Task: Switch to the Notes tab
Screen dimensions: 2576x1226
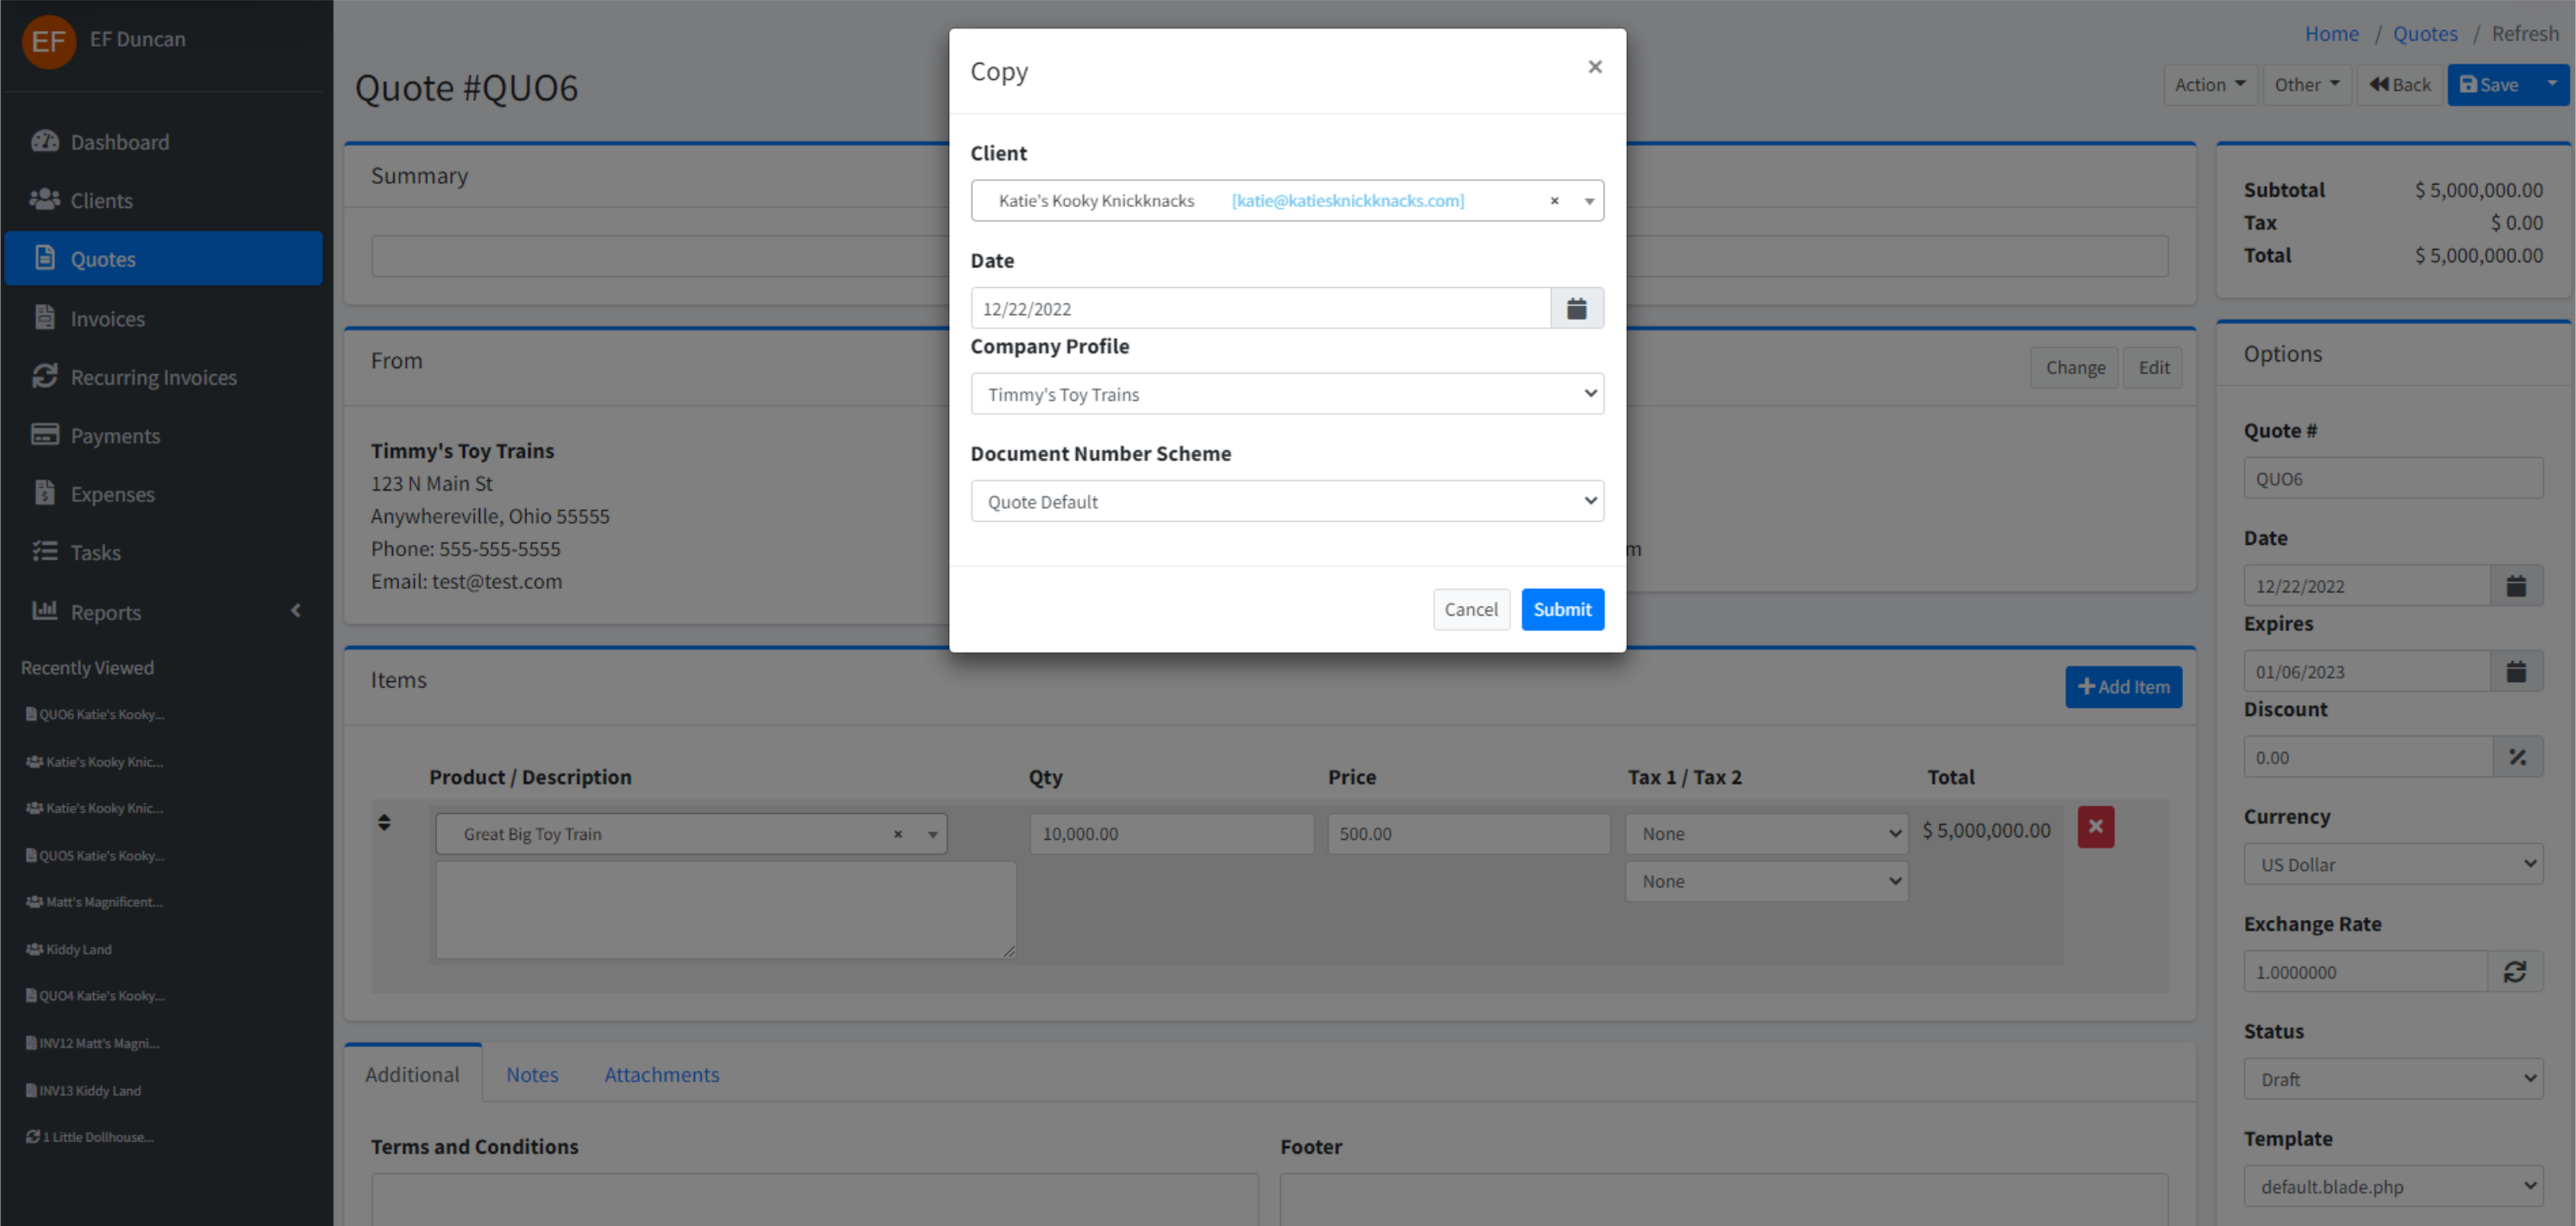Action: point(531,1074)
